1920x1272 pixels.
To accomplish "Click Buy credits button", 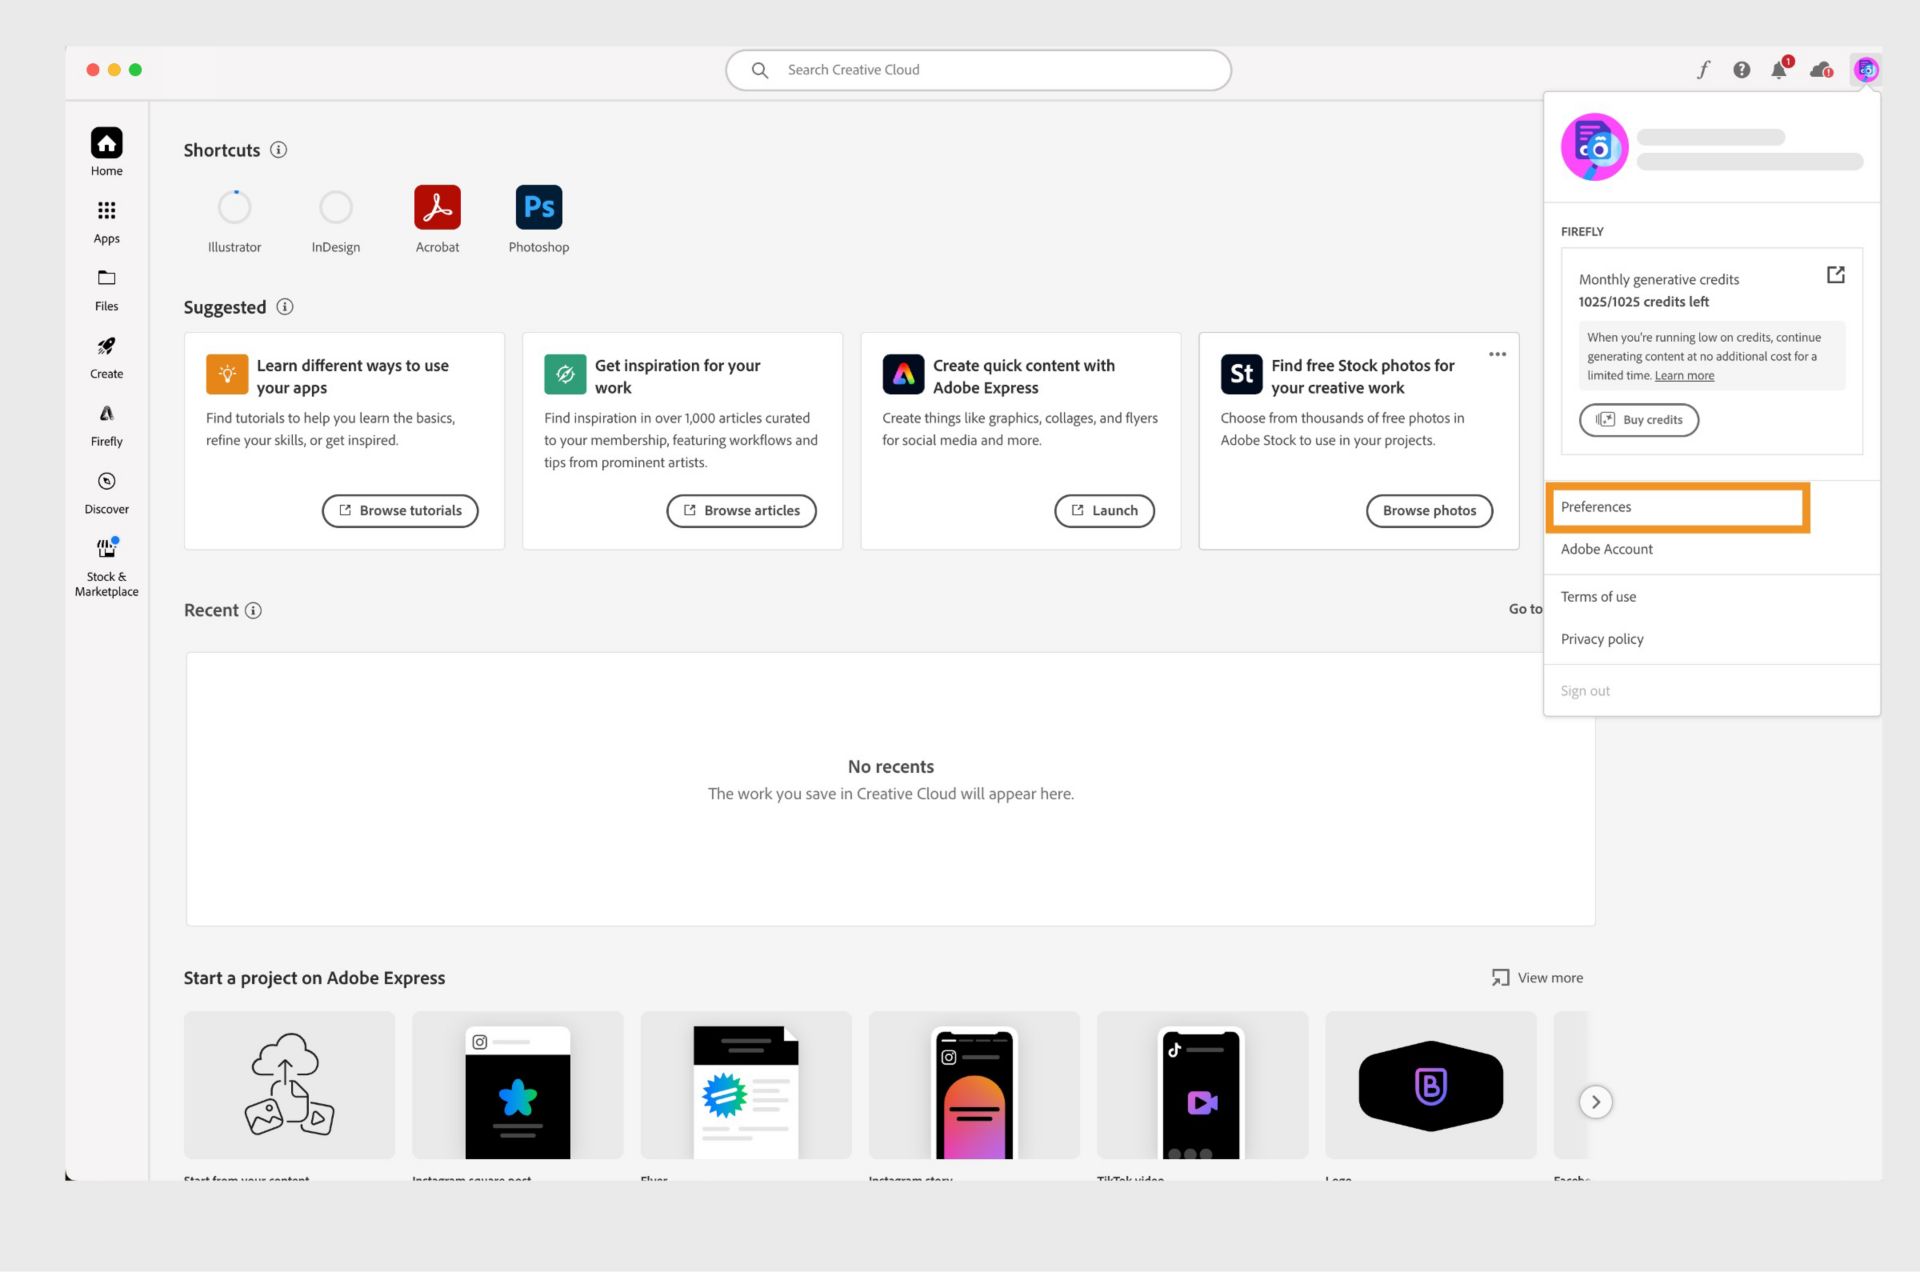I will point(1639,419).
